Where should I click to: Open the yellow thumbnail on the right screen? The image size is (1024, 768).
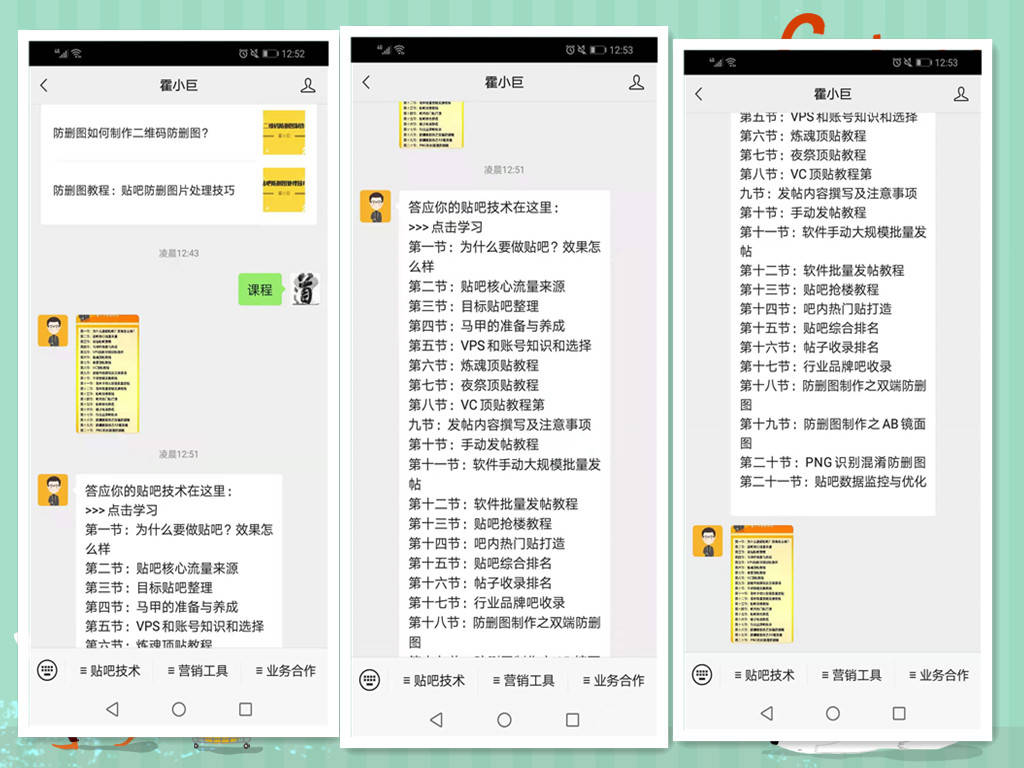click(x=763, y=585)
